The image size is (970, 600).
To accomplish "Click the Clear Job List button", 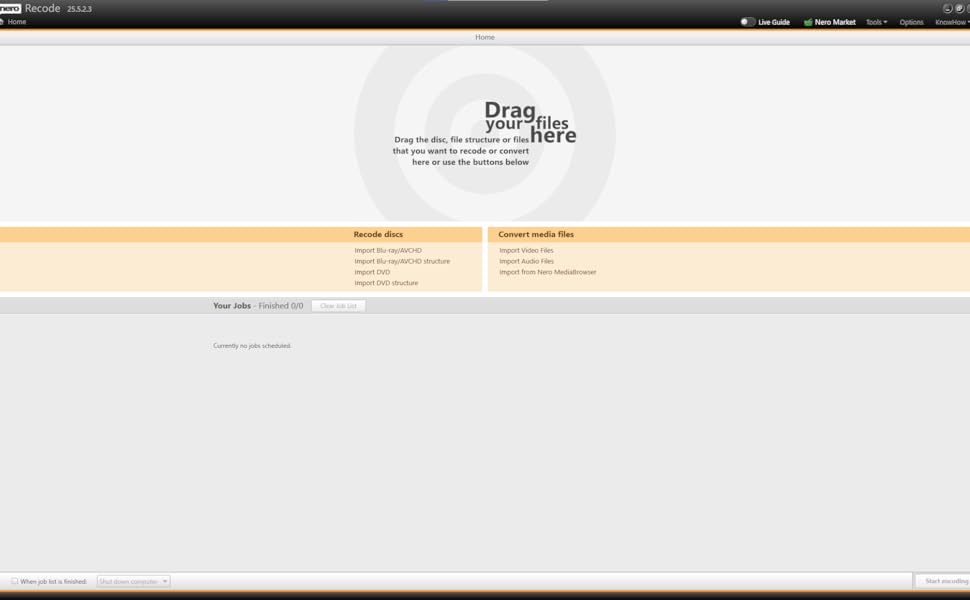I will (337, 305).
